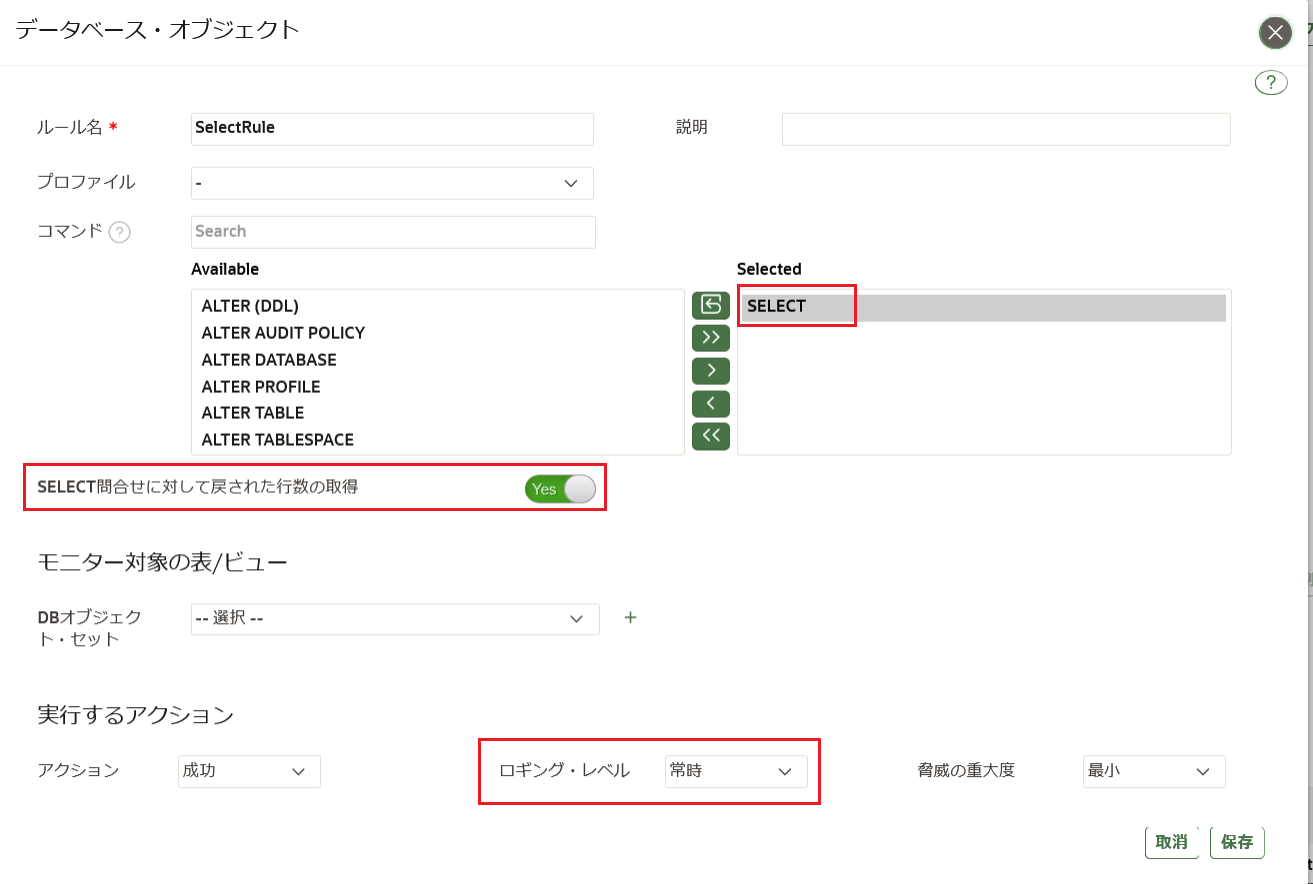The image size is (1313, 884).
Task: Click the move all right double-arrow button
Action: [711, 337]
